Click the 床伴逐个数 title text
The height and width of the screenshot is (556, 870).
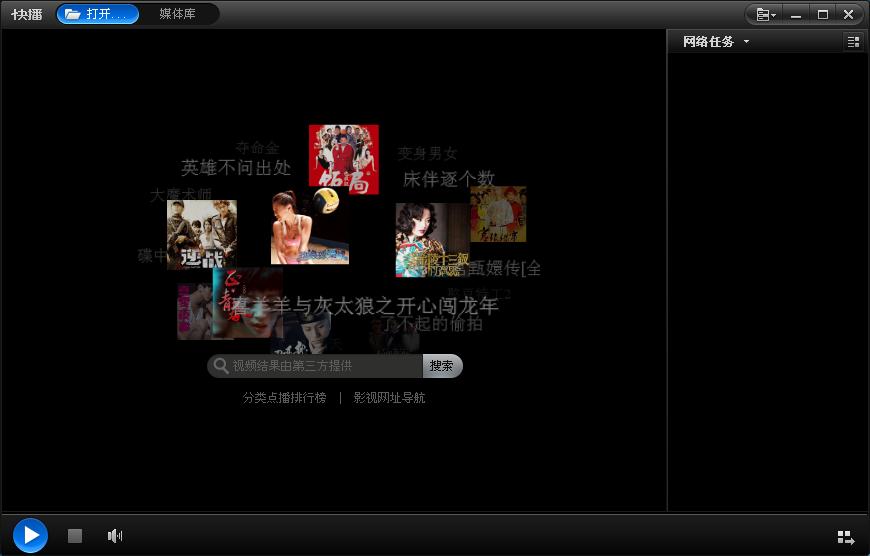click(448, 179)
